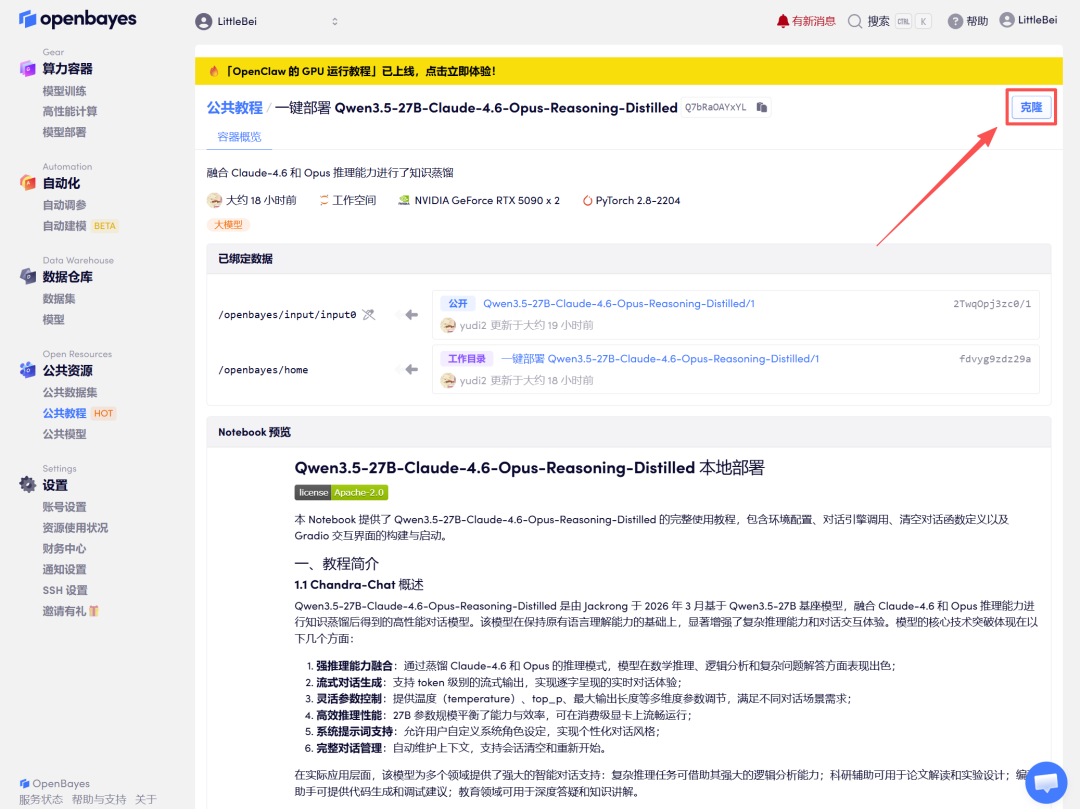Click the license Apache-2.0 badge

pos(341,492)
